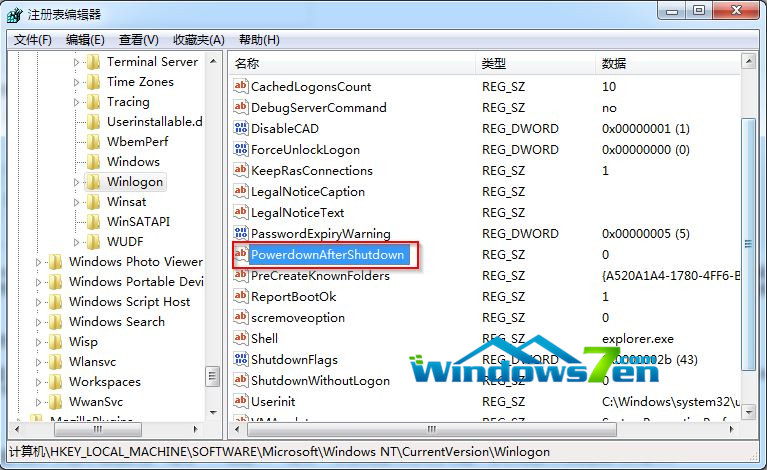Click the KeepRasConnections string value icon

(x=241, y=171)
